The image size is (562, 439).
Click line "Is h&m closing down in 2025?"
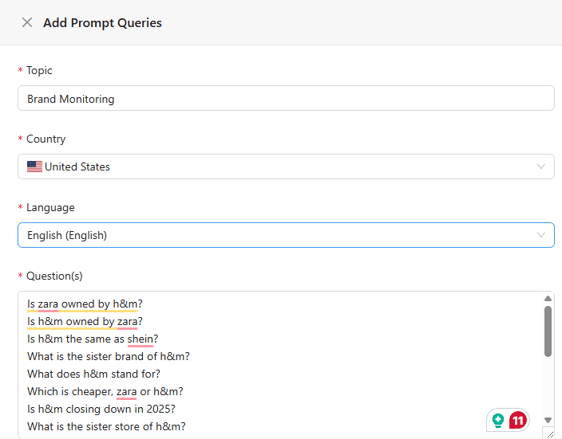pyautogui.click(x=101, y=409)
